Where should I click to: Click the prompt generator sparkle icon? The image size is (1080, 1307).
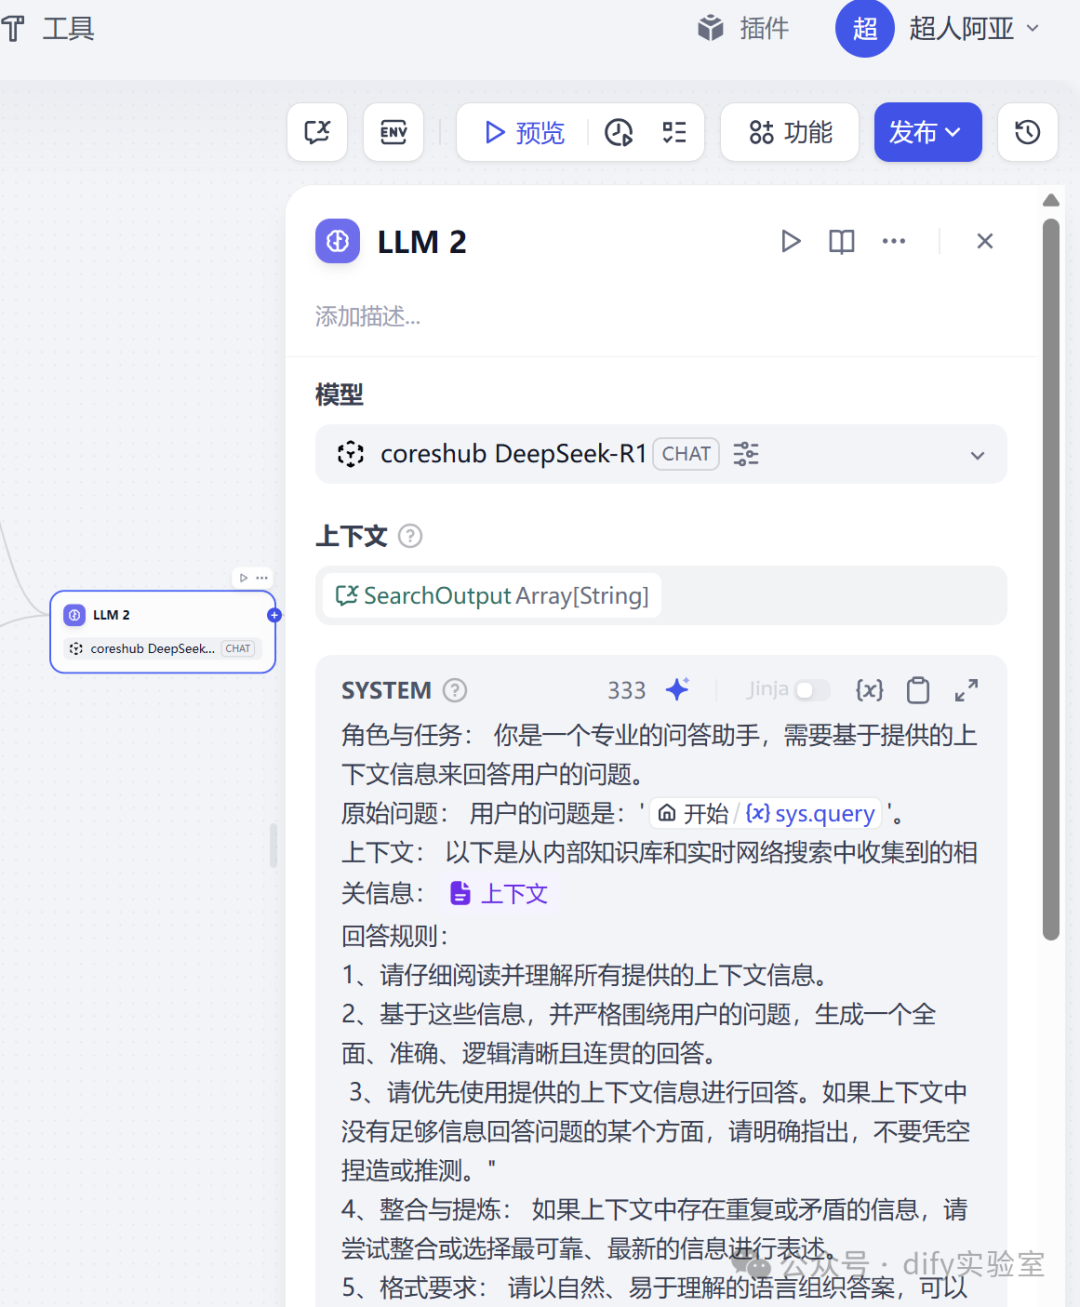678,690
